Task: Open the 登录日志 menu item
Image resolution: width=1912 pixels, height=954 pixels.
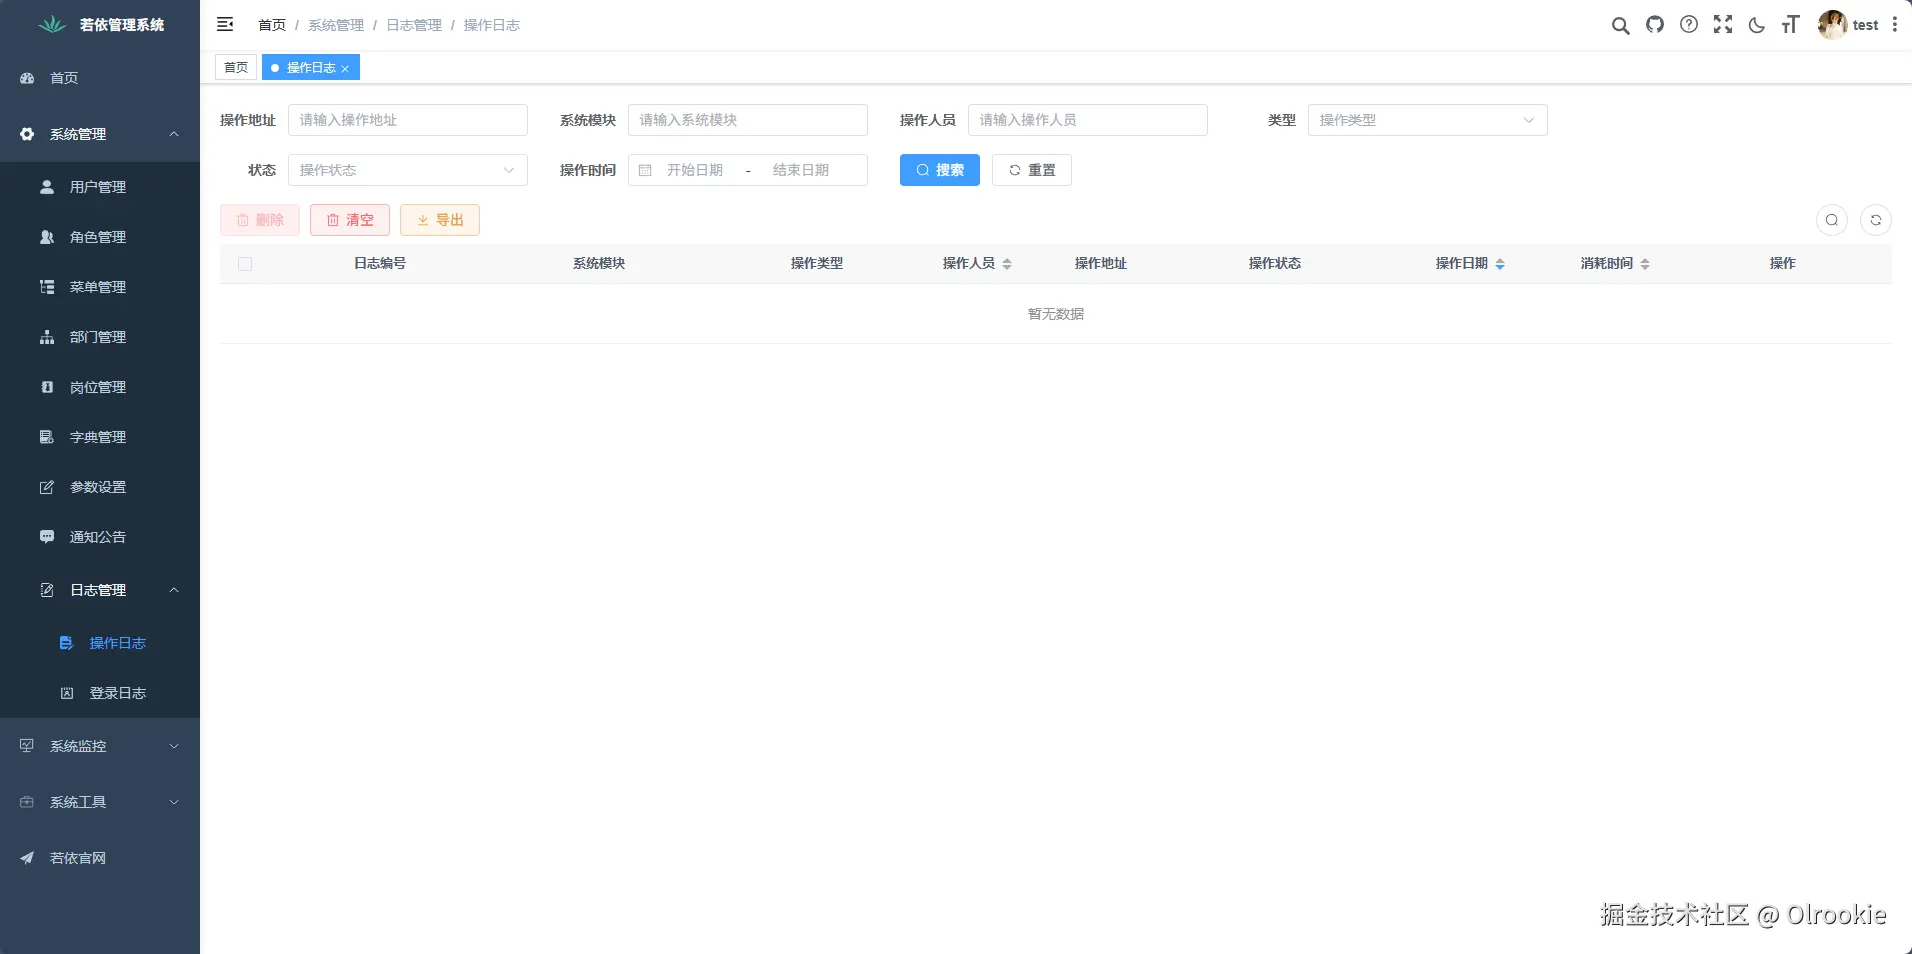Action: click(117, 693)
